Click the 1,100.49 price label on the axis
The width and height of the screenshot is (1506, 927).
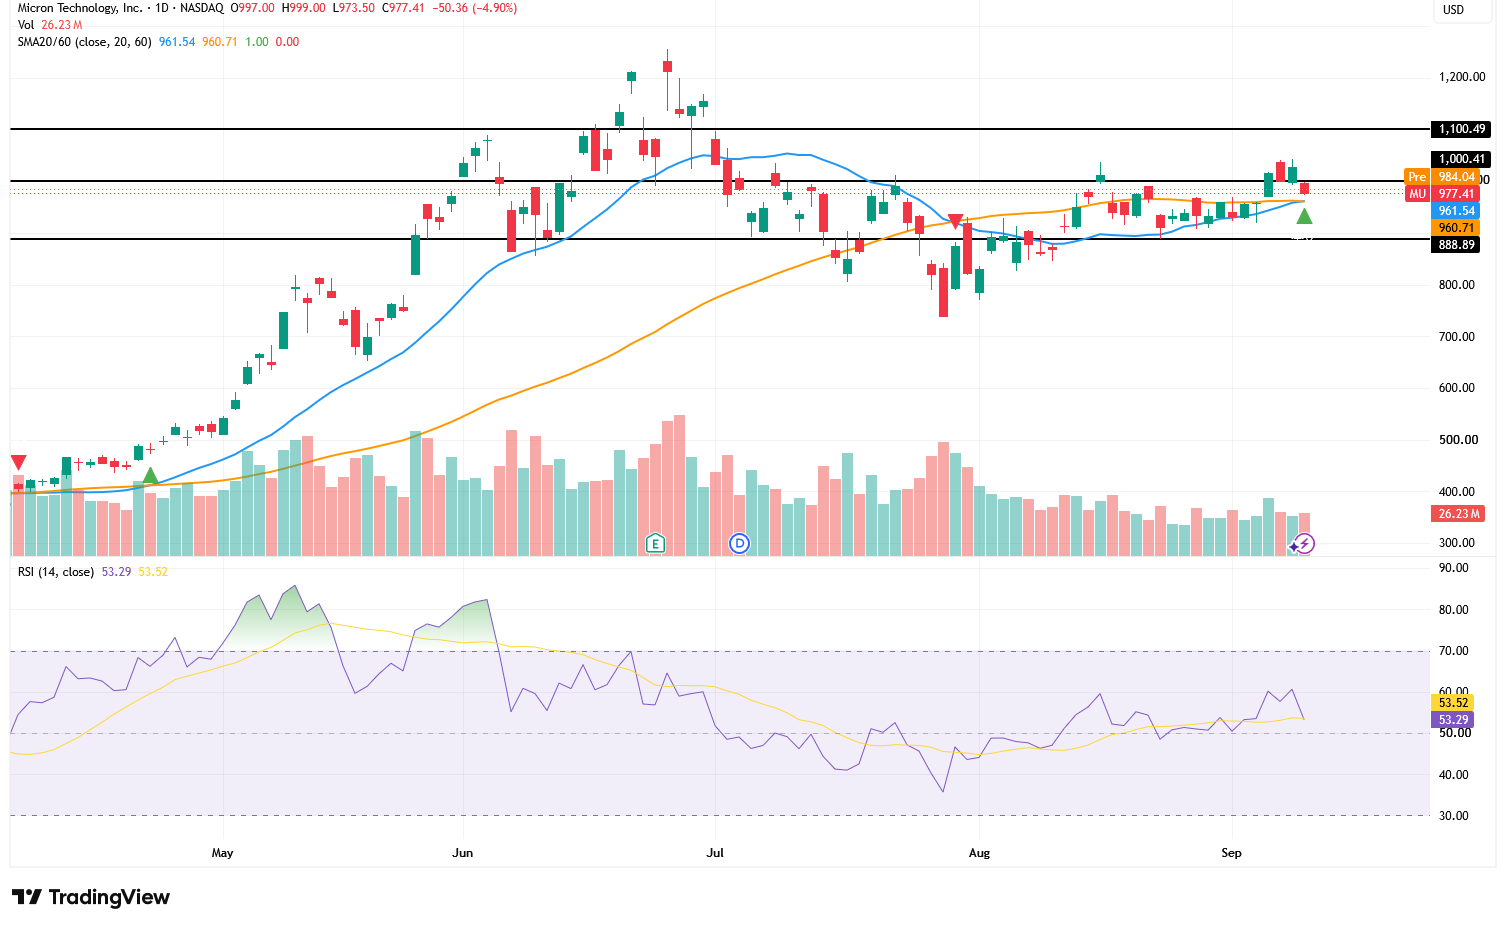tap(1461, 129)
